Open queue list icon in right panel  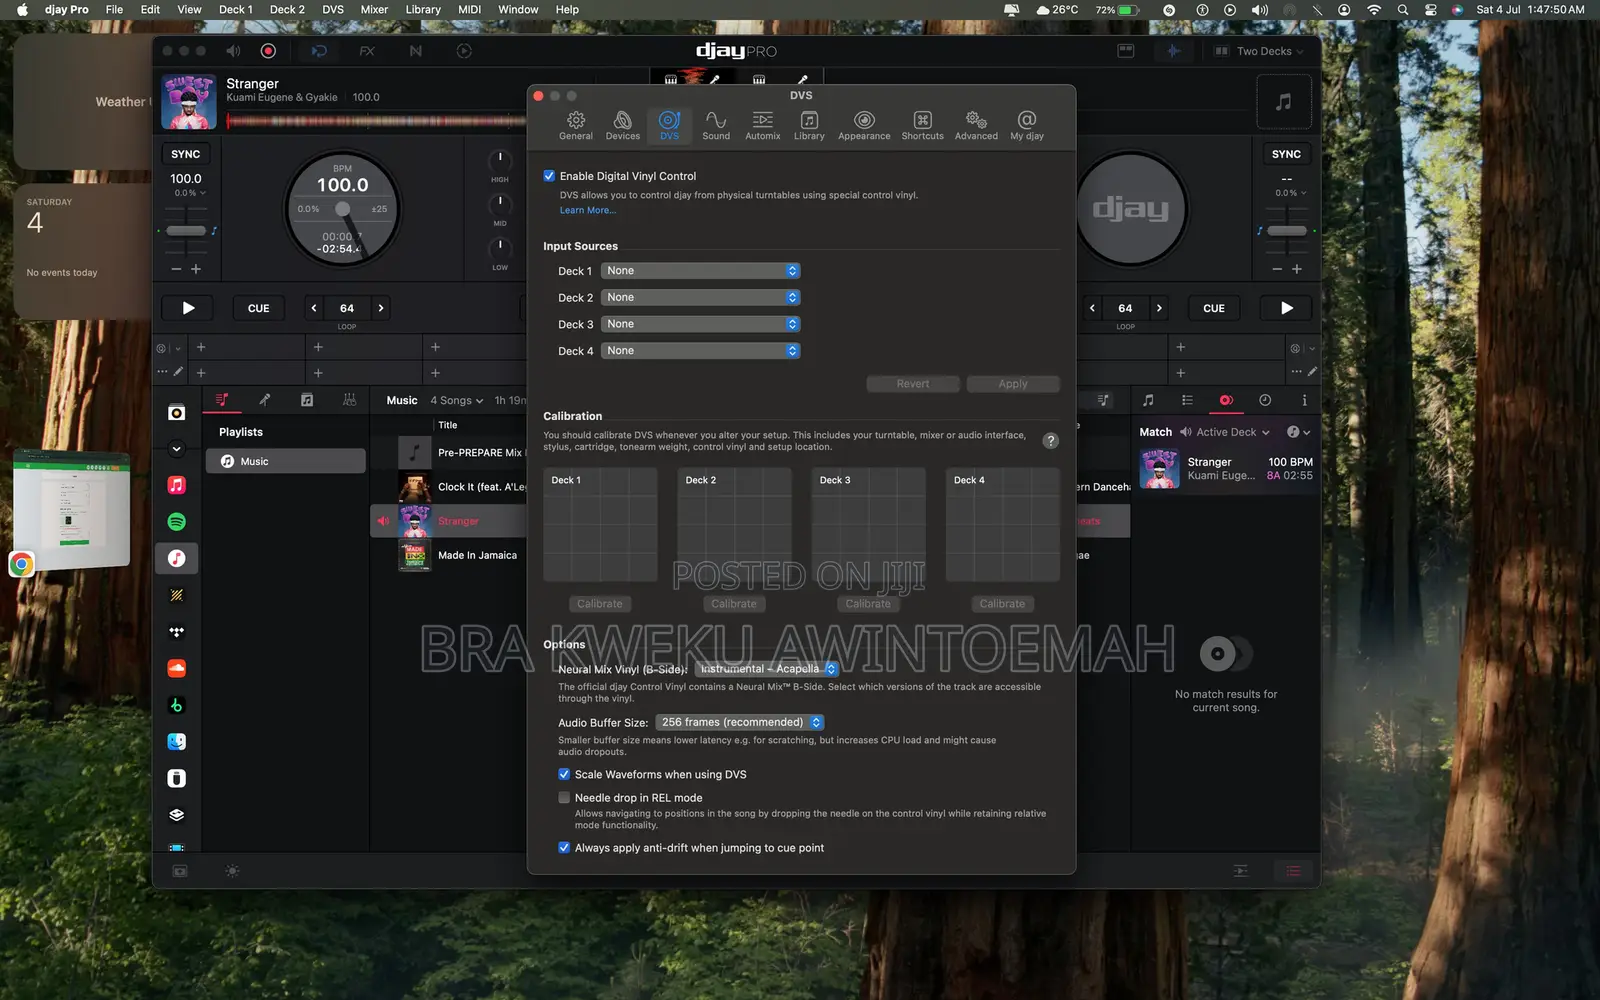point(1187,400)
